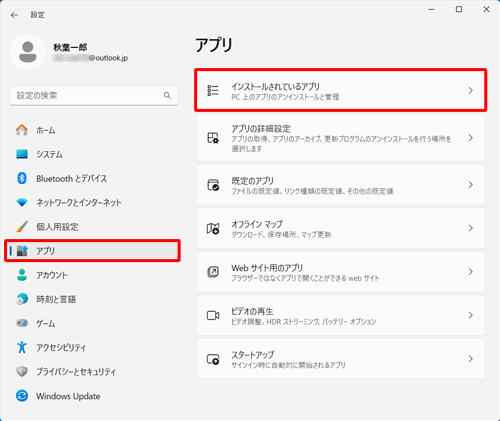500x421 pixels.
Task: Open ホーム in the sidebar
Action: click(93, 130)
